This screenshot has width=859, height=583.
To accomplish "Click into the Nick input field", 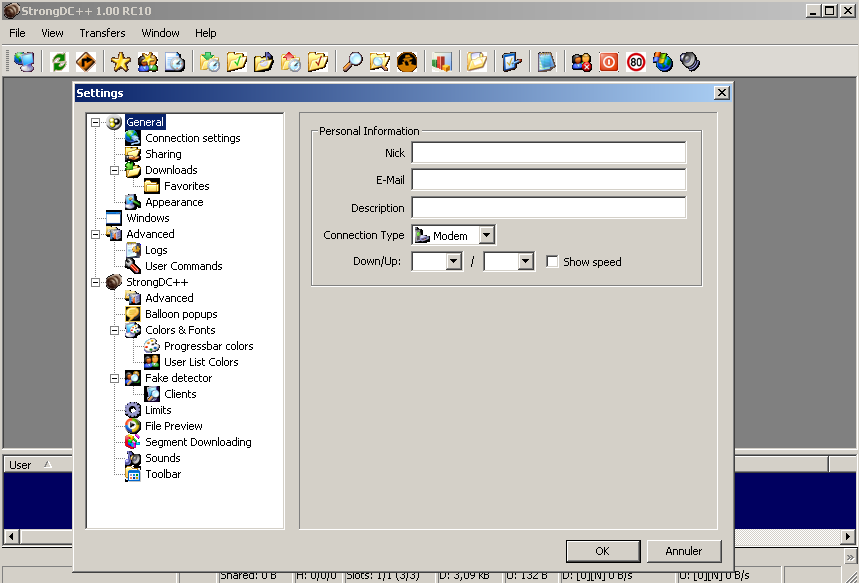I will pos(548,153).
